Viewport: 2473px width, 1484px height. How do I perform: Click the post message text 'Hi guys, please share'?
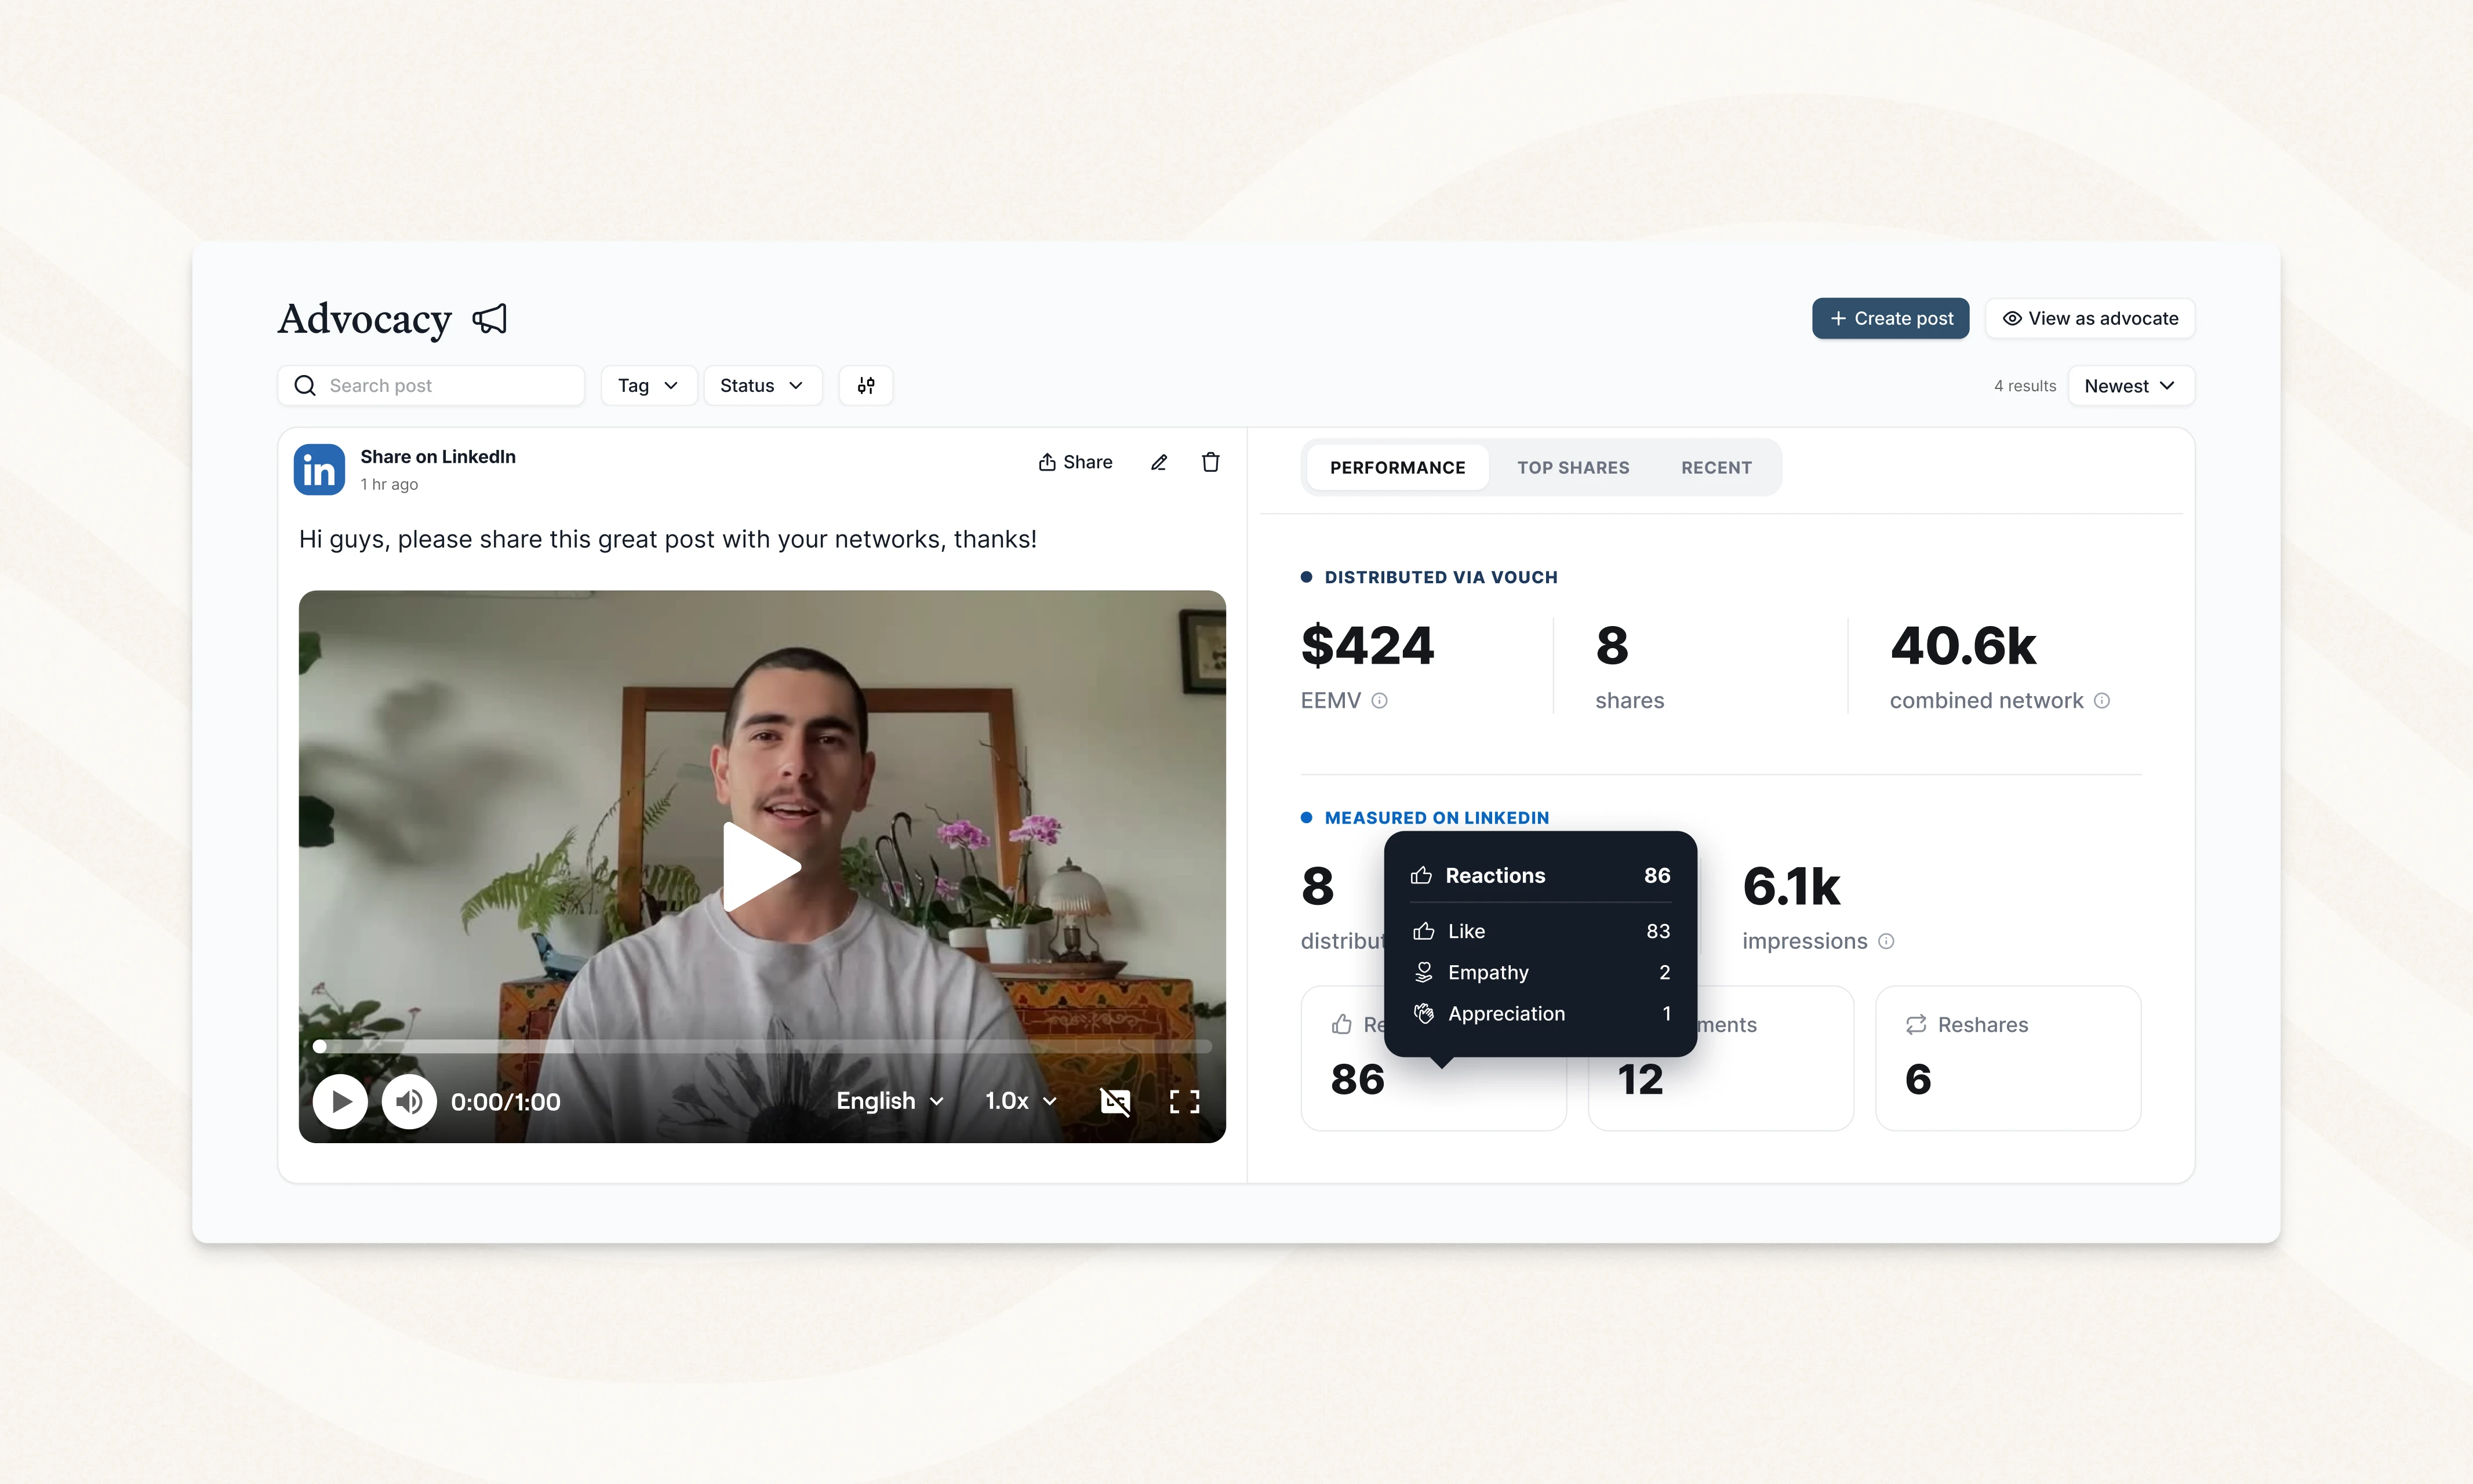[668, 539]
